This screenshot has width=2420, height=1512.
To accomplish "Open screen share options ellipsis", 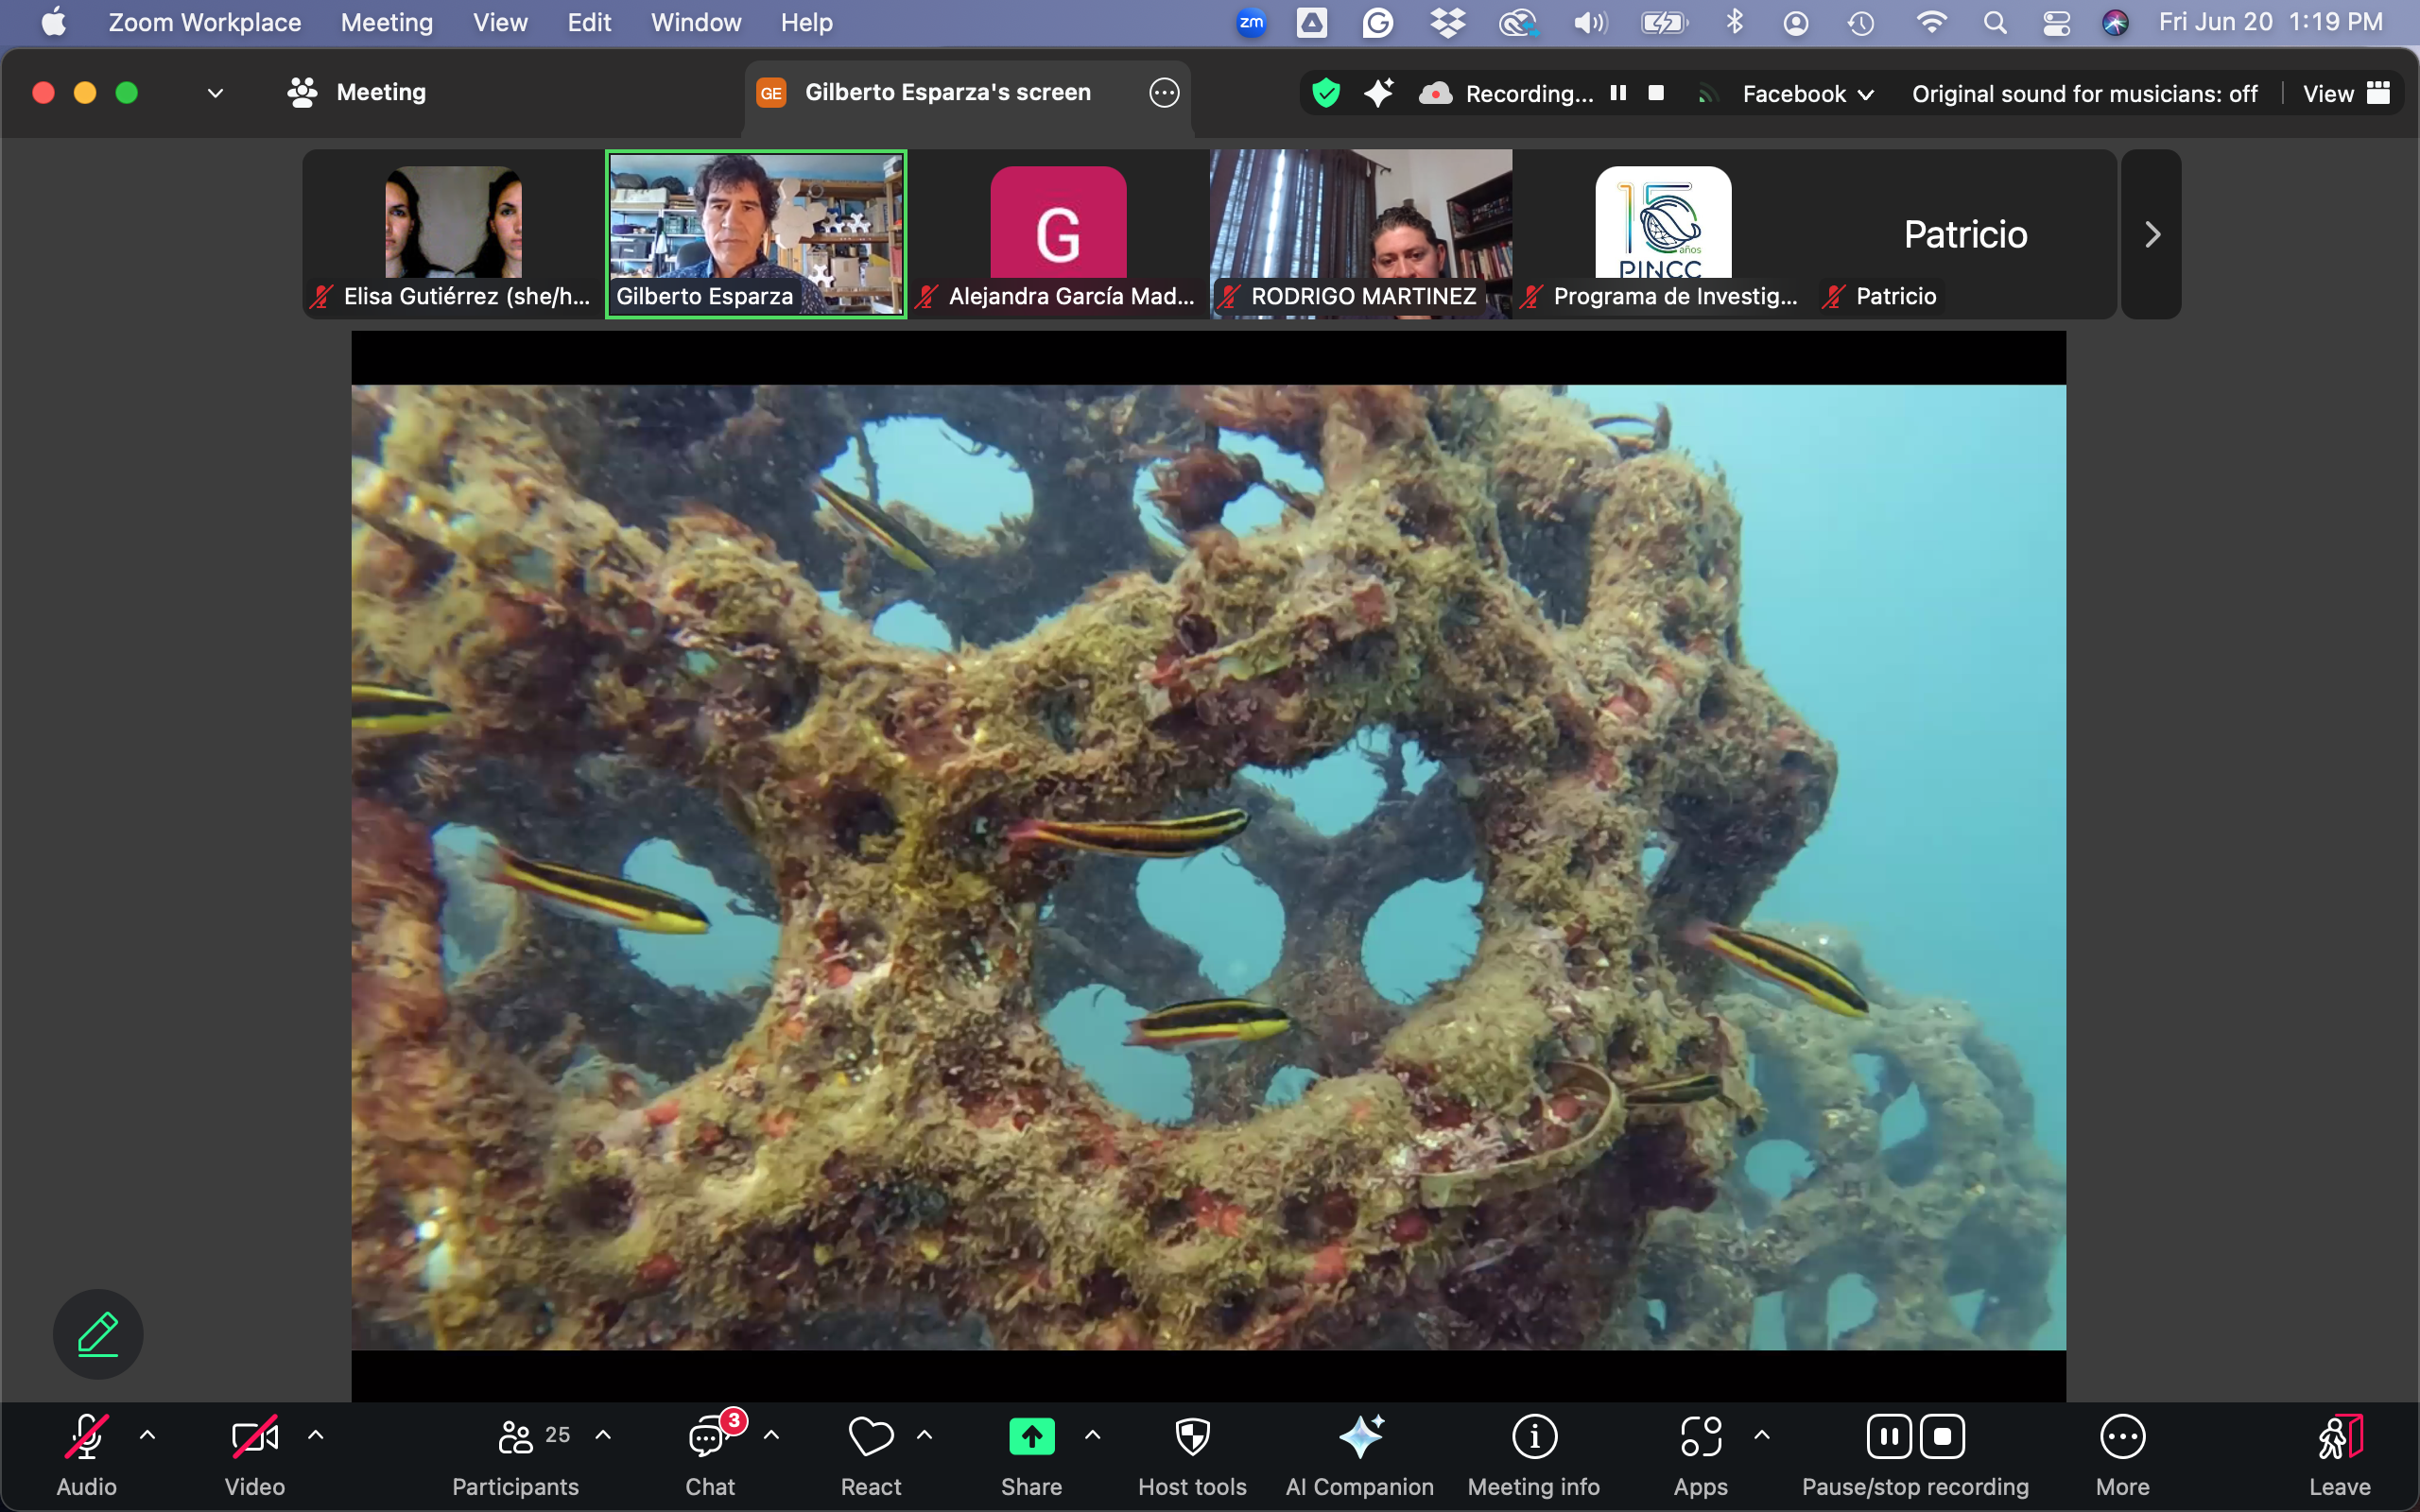I will 1164,93.
